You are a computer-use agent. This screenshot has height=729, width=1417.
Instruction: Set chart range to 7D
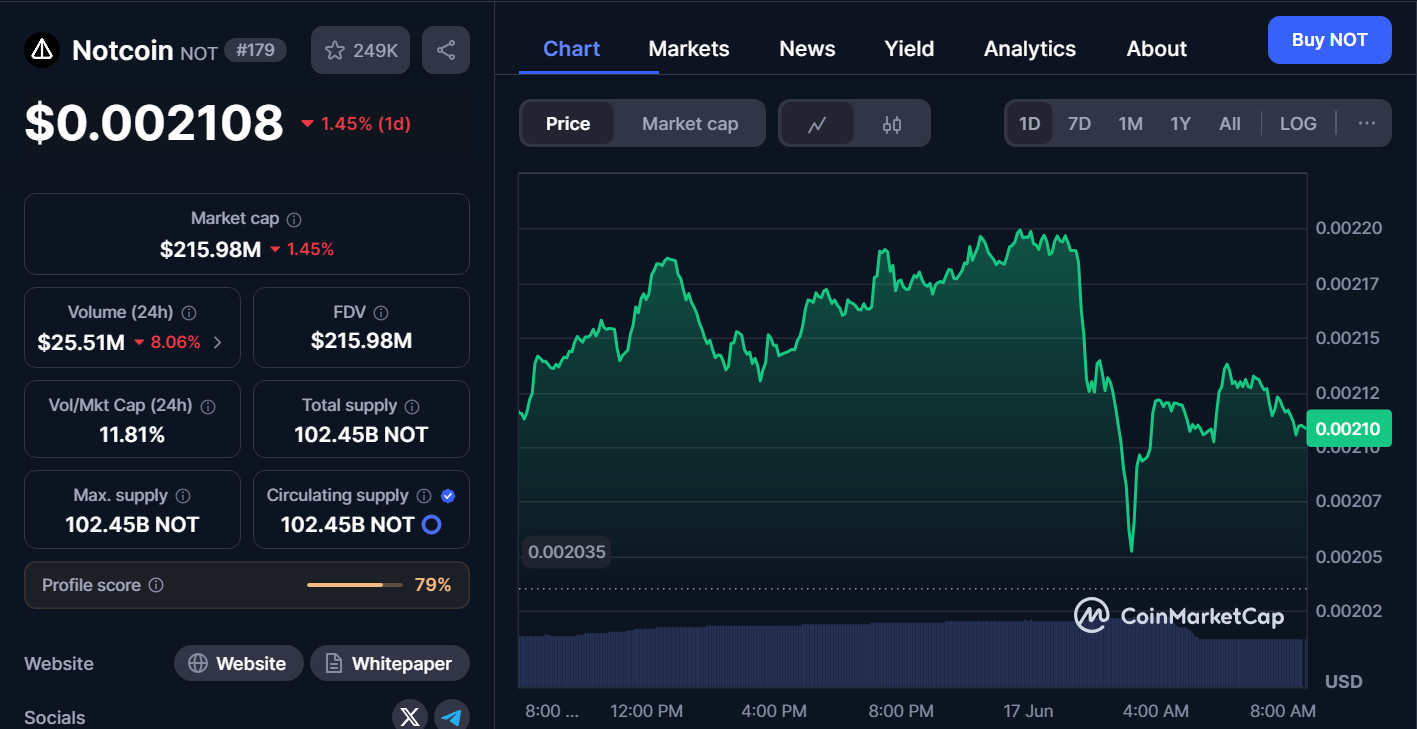1079,124
